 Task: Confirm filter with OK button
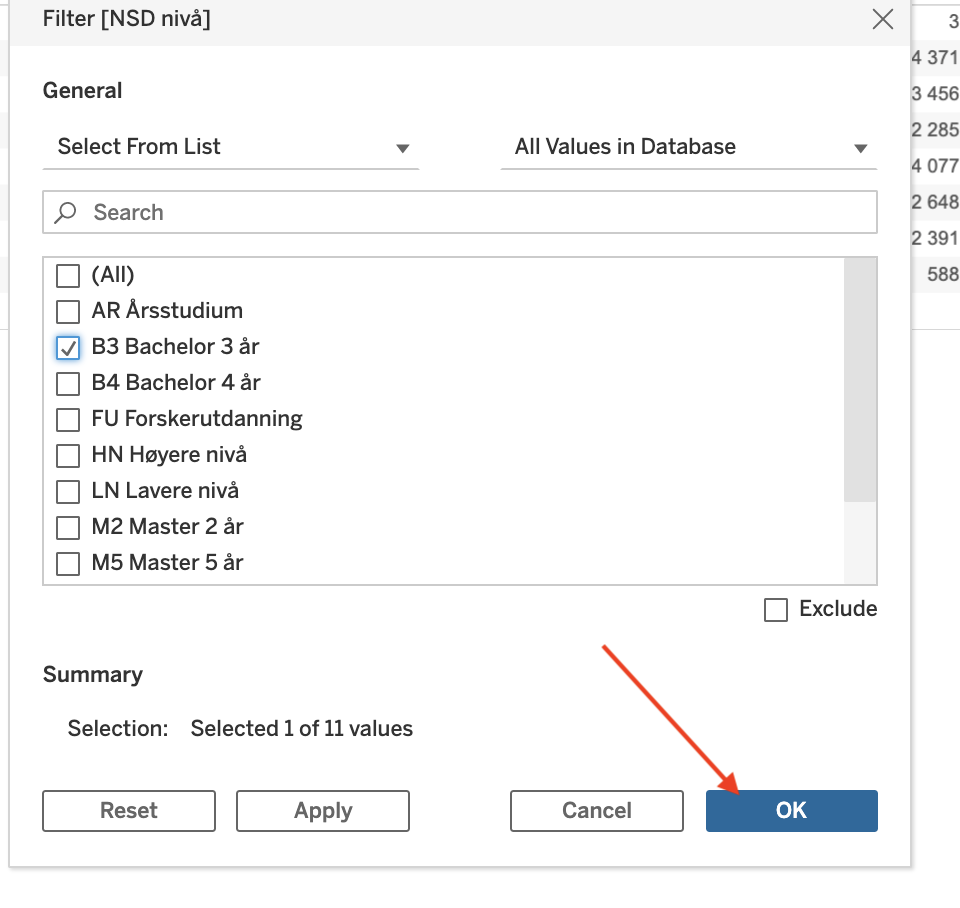coord(791,811)
